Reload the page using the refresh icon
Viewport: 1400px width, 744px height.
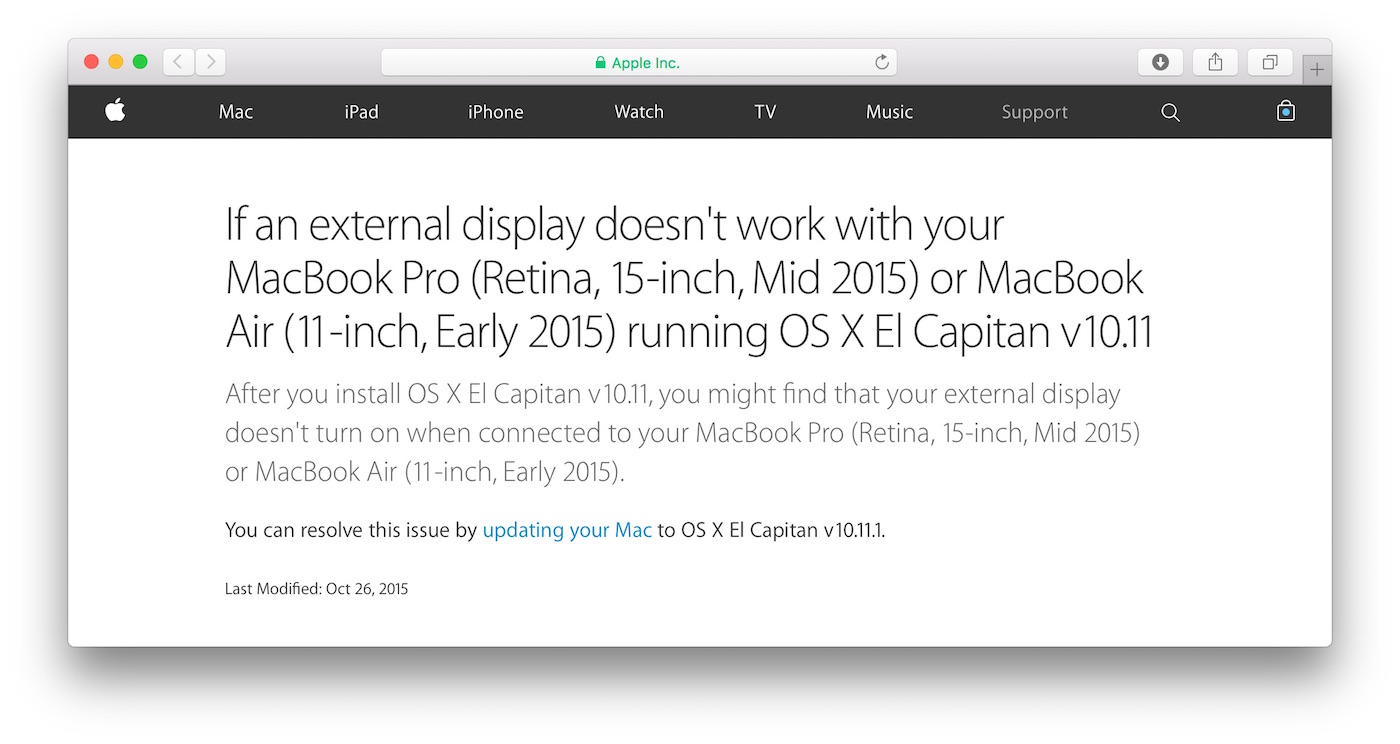coord(881,62)
